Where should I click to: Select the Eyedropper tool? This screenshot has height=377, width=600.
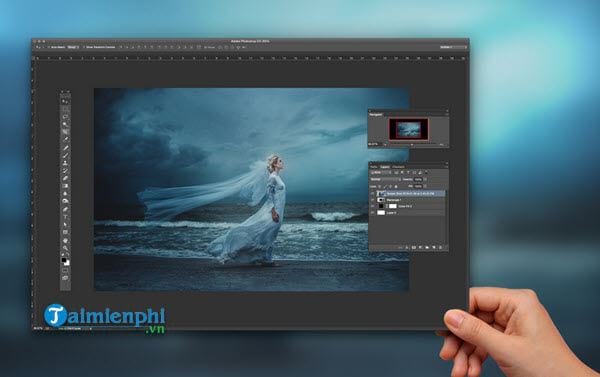[x=66, y=140]
